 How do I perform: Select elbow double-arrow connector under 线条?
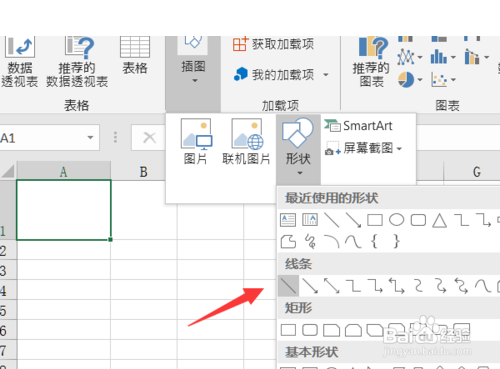pyautogui.click(x=397, y=286)
